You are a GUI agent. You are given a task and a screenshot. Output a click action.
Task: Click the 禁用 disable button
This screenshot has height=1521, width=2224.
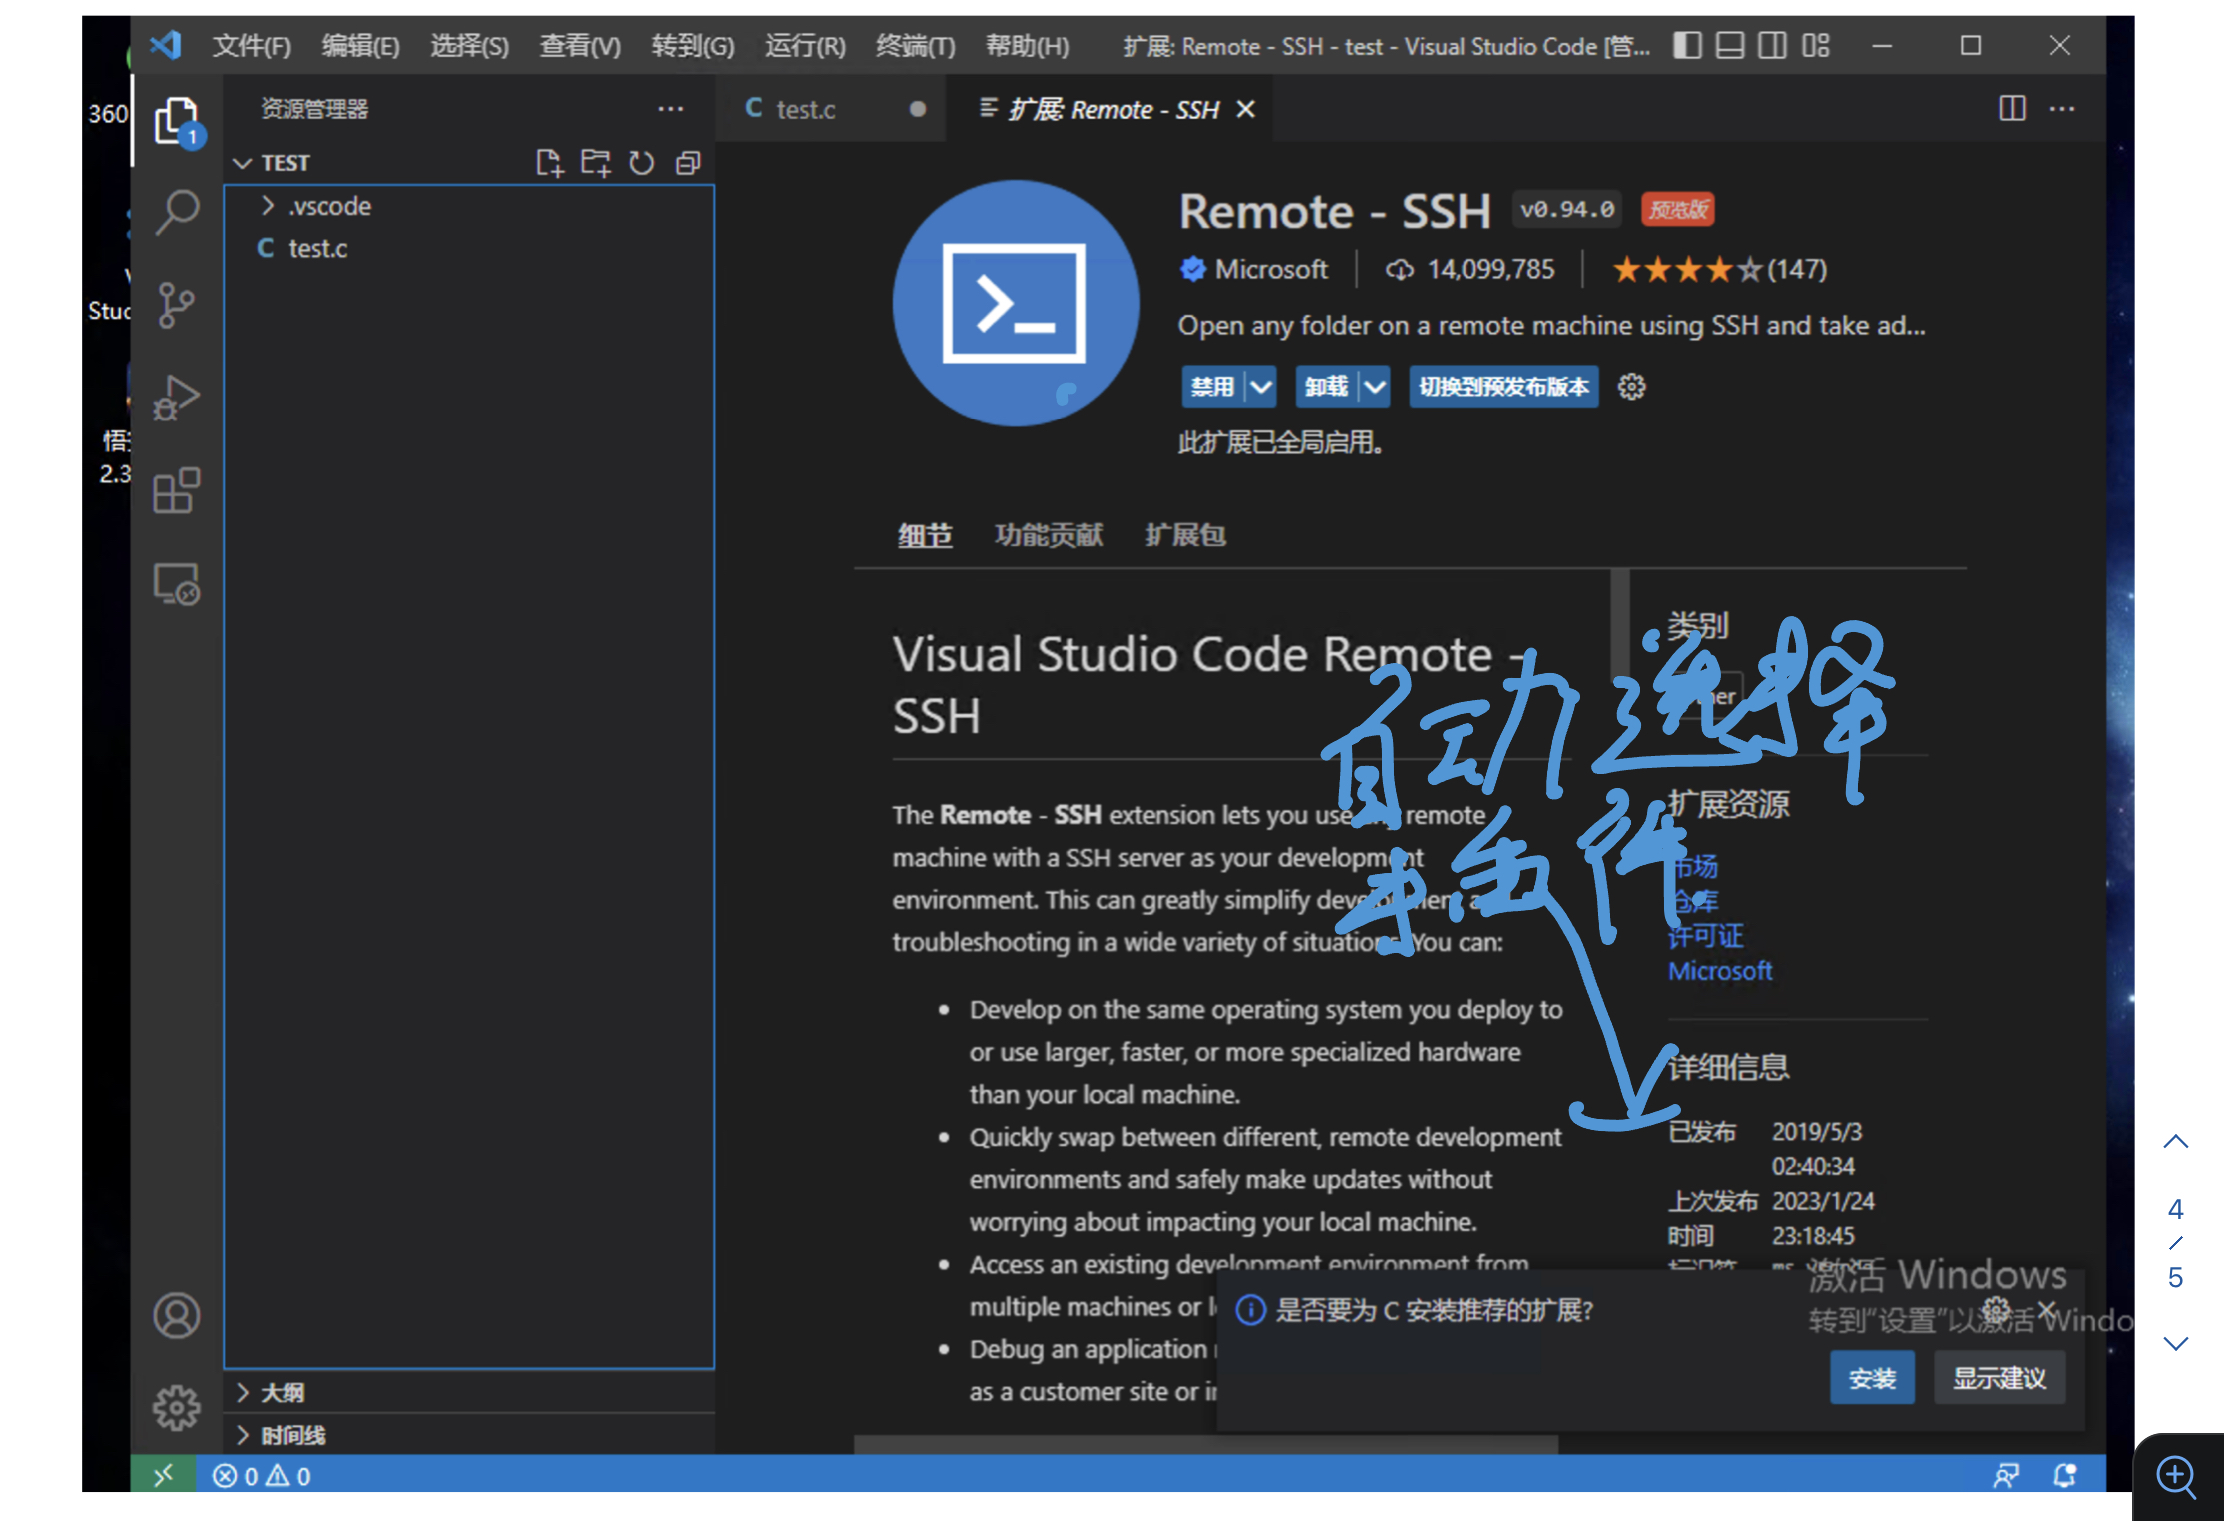(x=1212, y=387)
